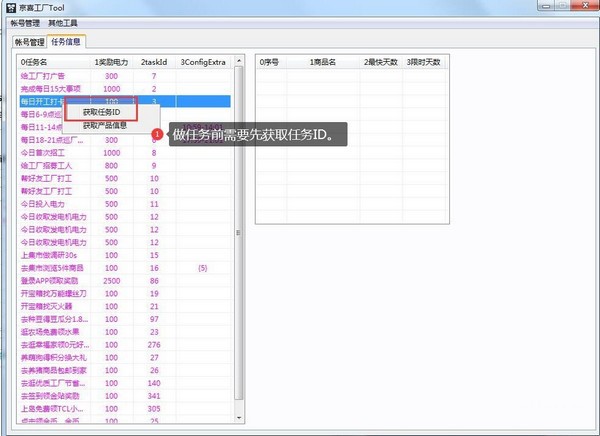Screen dimensions: 600x436
Task: Click the 3ConfigExtra column header
Action: pyautogui.click(x=203, y=62)
